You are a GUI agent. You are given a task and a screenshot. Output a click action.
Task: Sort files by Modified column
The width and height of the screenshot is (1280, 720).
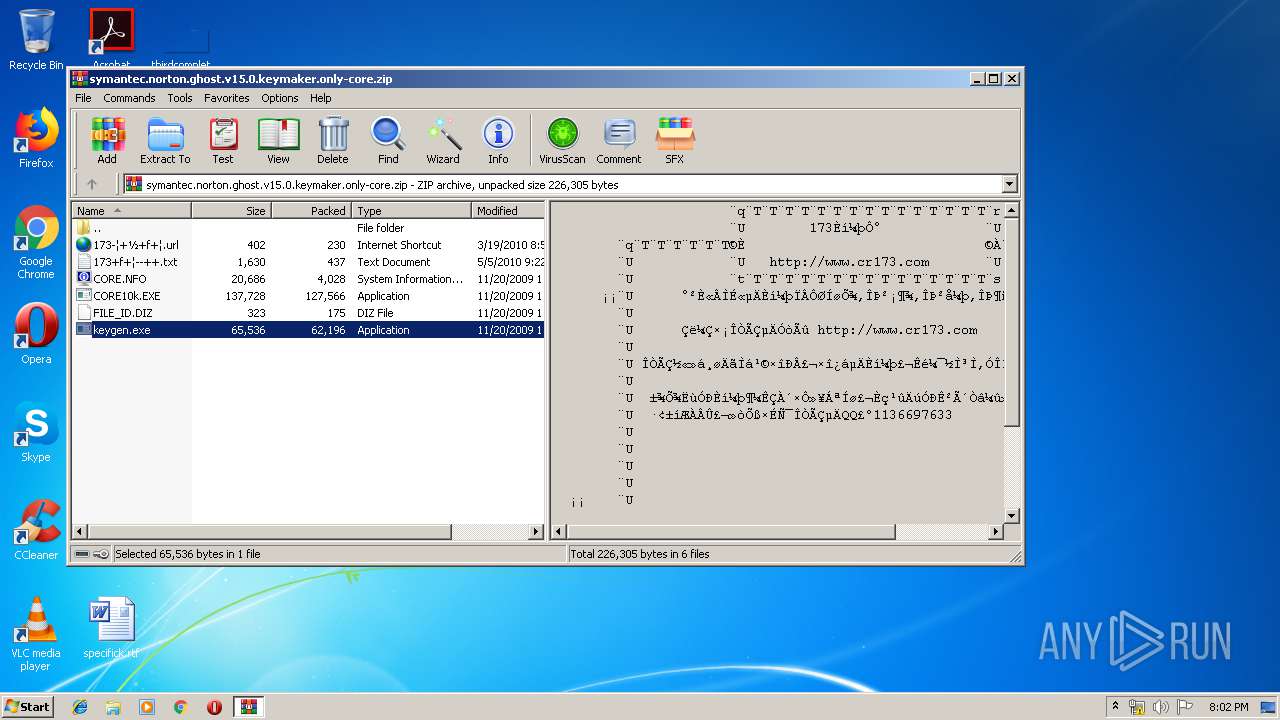507,211
